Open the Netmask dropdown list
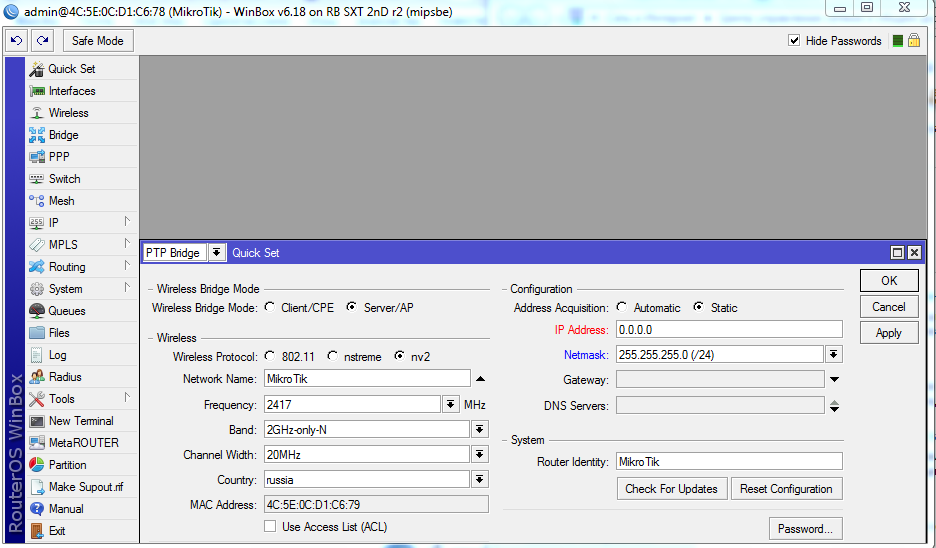Screen dimensions: 936x548 coord(834,355)
